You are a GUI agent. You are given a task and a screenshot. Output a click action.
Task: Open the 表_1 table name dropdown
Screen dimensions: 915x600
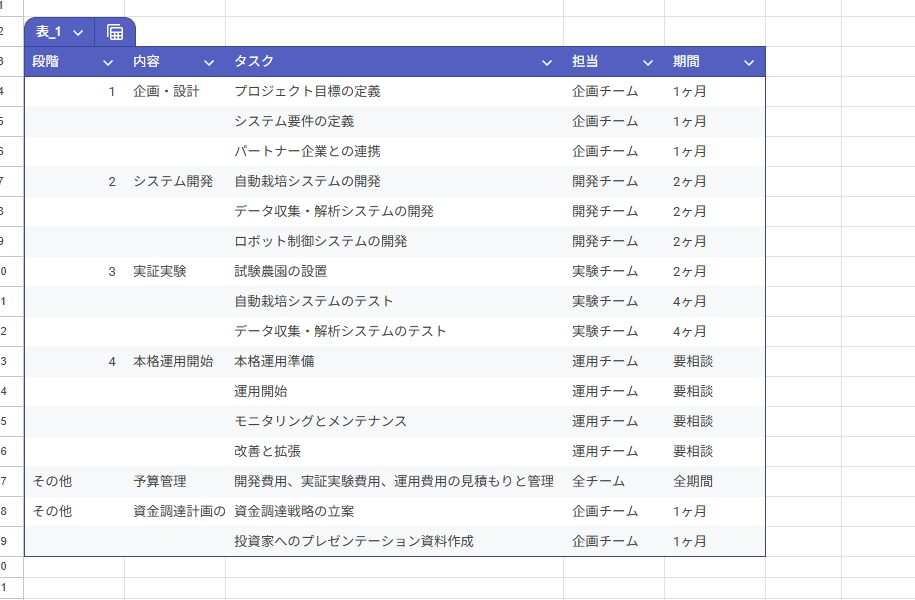[x=78, y=33]
